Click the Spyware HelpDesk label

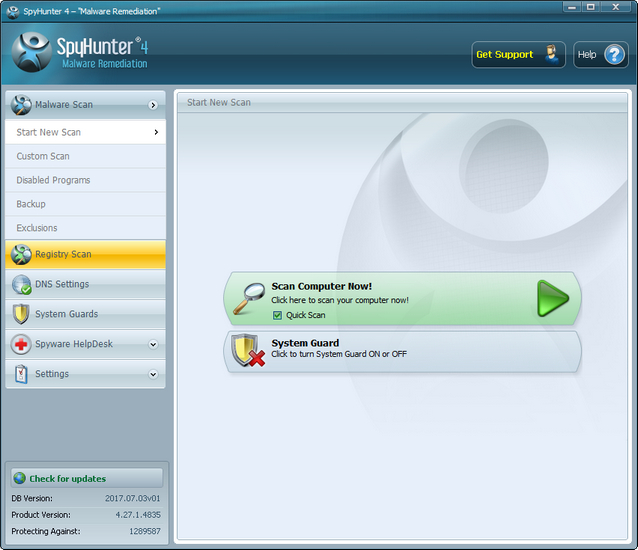point(74,344)
